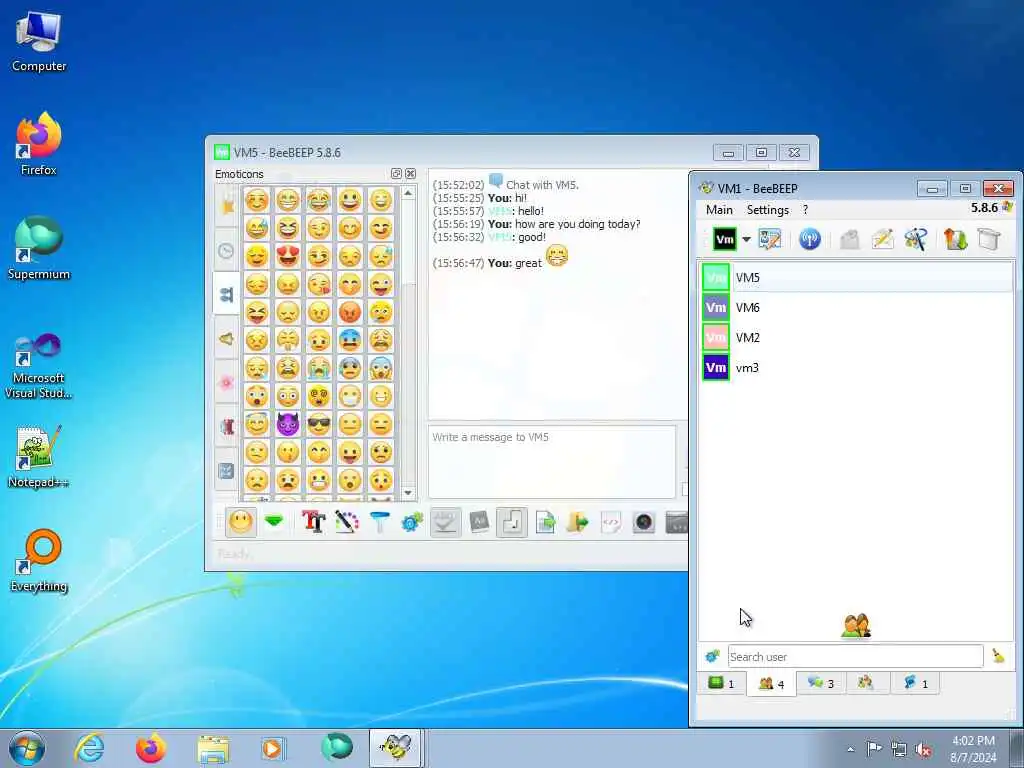Screen dimensions: 1024x768
Task: Show hidden tray icons arrow
Action: coord(850,749)
